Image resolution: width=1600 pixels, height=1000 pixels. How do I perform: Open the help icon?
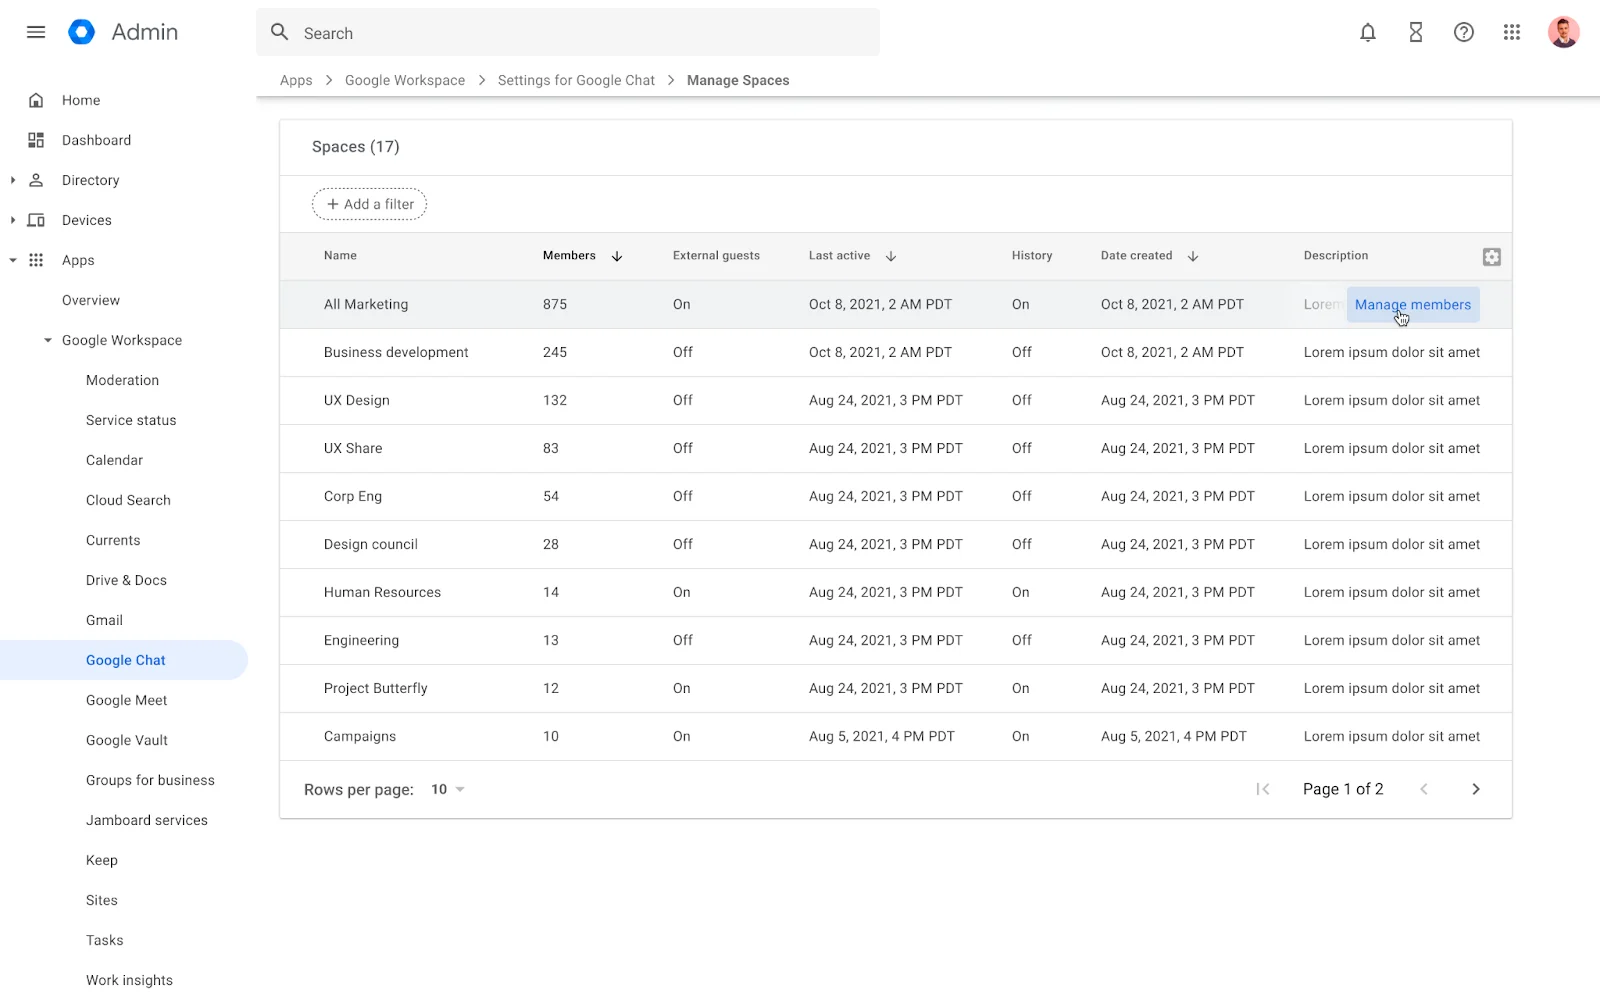click(1463, 32)
